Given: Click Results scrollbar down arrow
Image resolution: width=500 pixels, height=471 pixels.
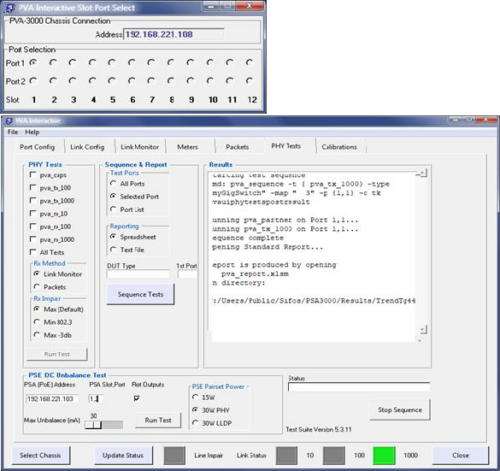Looking at the screenshot, I should pyautogui.click(x=423, y=330).
